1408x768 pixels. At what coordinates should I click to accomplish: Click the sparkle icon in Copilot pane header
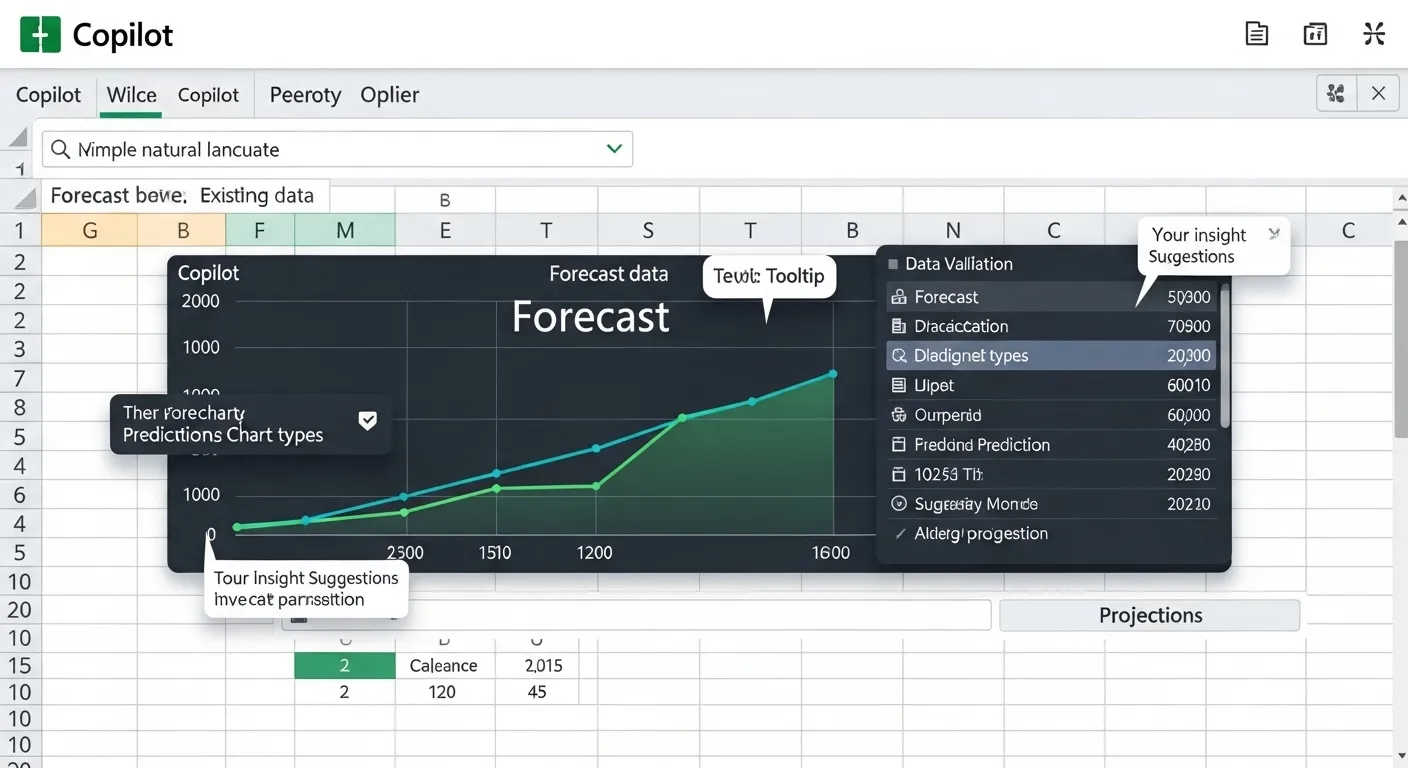pos(1336,92)
